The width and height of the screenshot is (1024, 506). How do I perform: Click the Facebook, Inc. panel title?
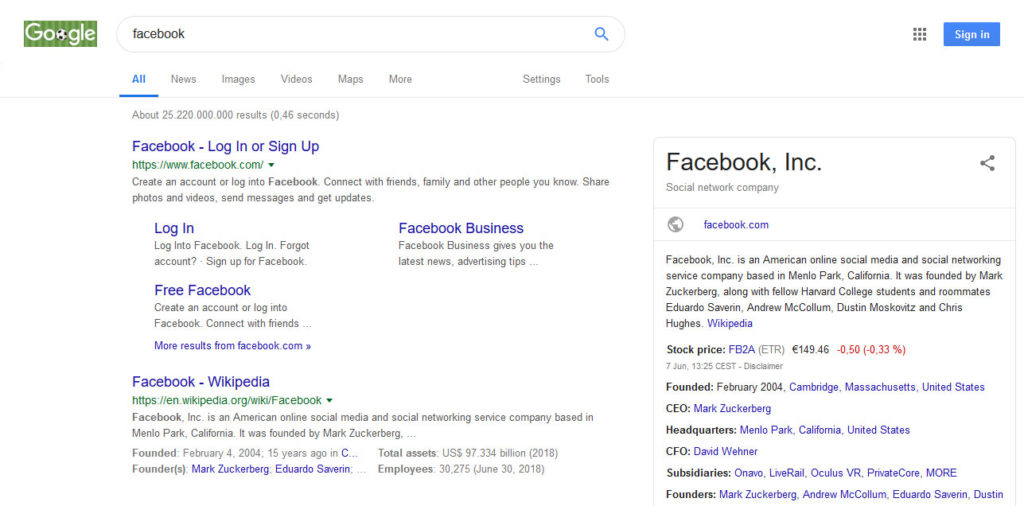pos(744,162)
